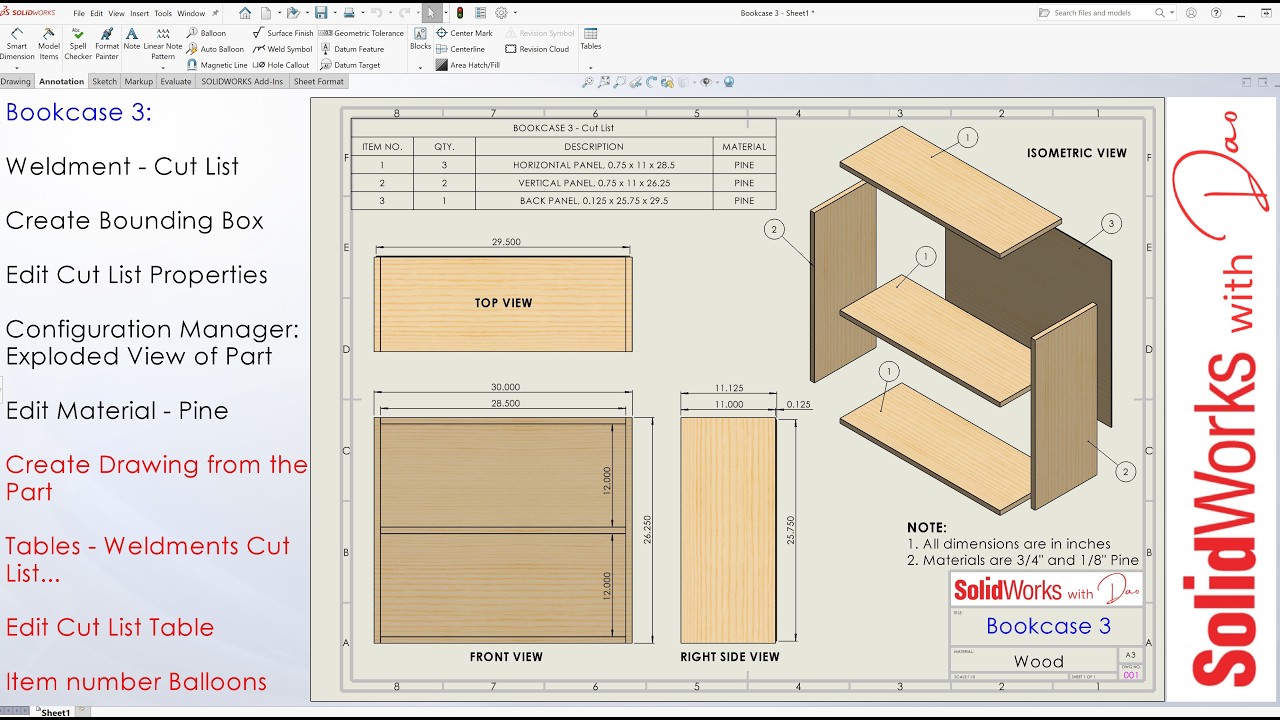Image resolution: width=1280 pixels, height=720 pixels.
Task: Add a Hole Callout
Action: (x=281, y=65)
